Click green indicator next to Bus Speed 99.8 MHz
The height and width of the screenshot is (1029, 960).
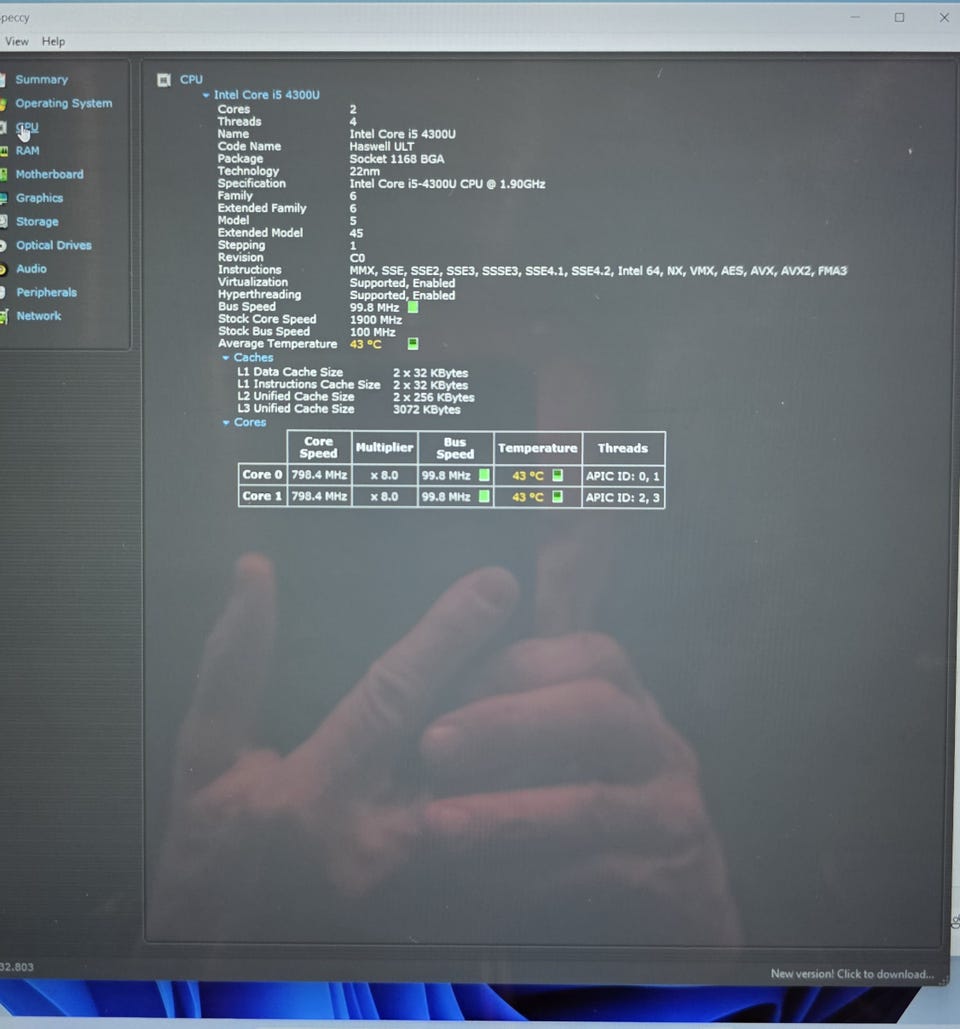click(413, 306)
